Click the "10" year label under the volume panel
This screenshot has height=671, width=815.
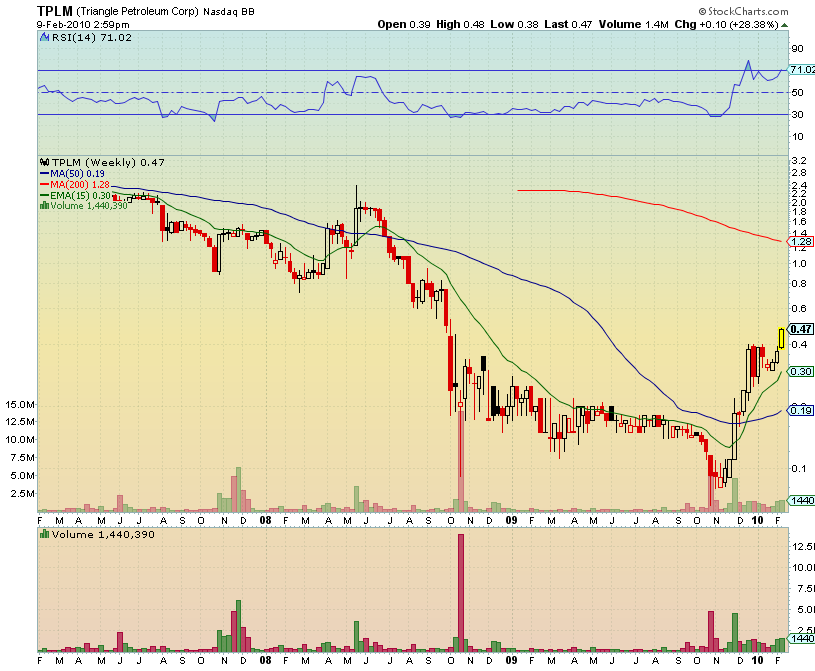(758, 660)
